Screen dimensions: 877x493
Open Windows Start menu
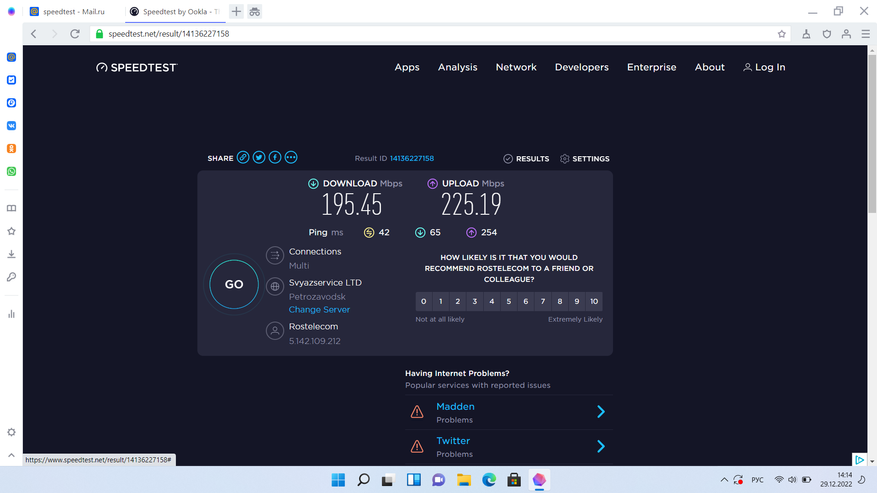click(x=338, y=480)
